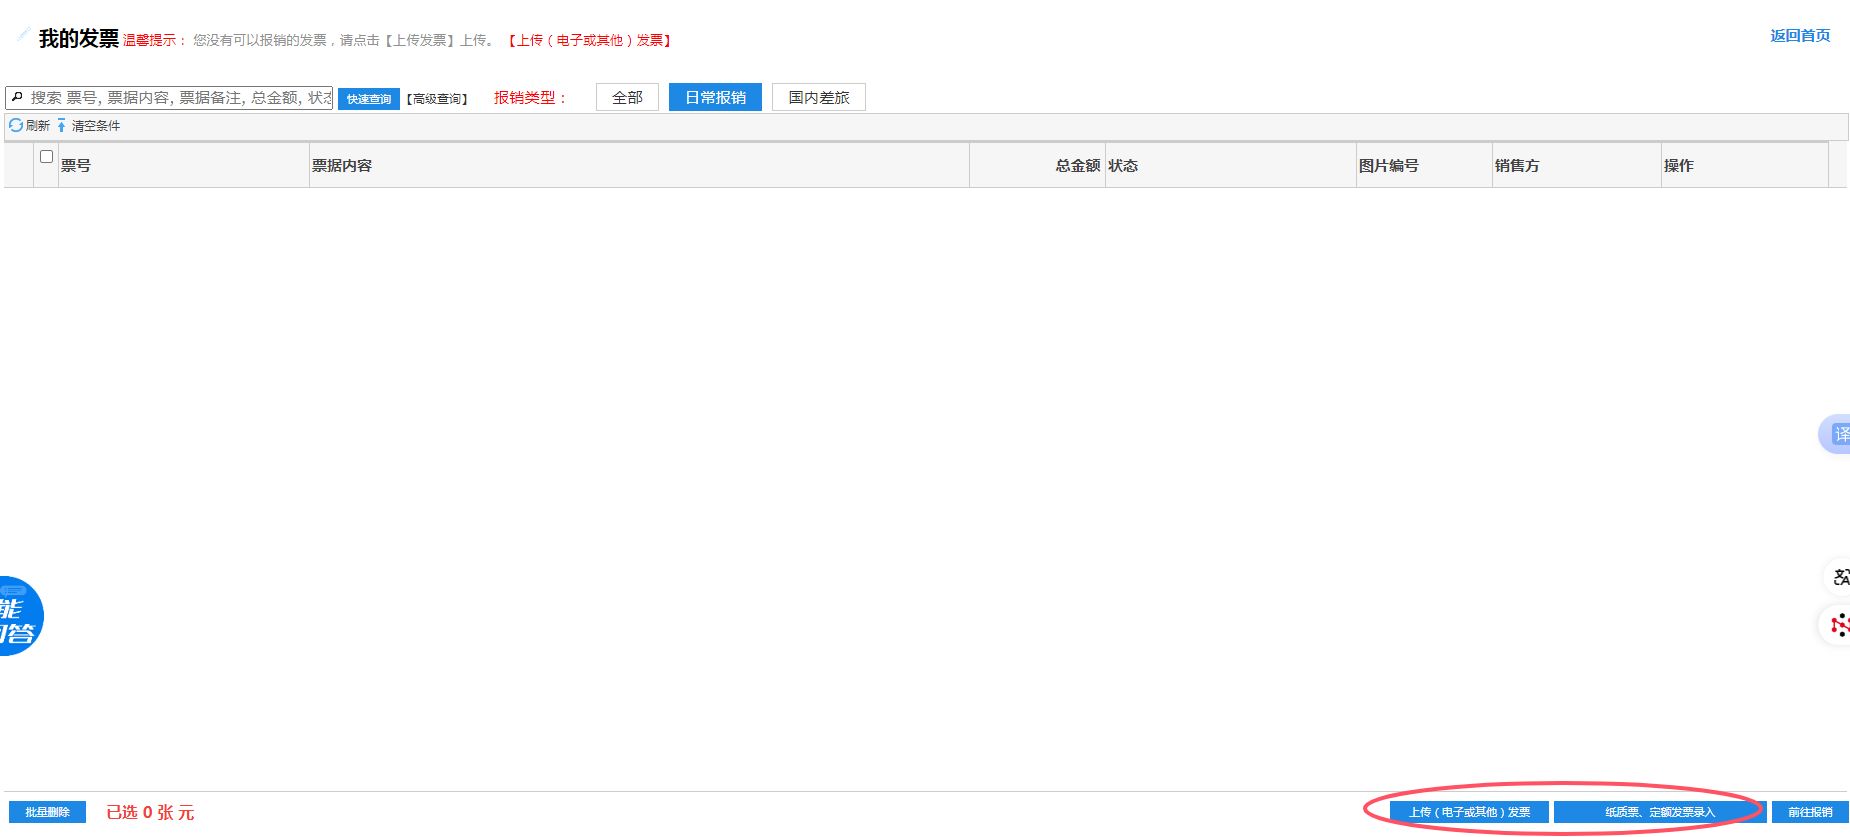Choose the 国内差旅 reimbursement type
The image size is (1850, 837).
coord(818,97)
